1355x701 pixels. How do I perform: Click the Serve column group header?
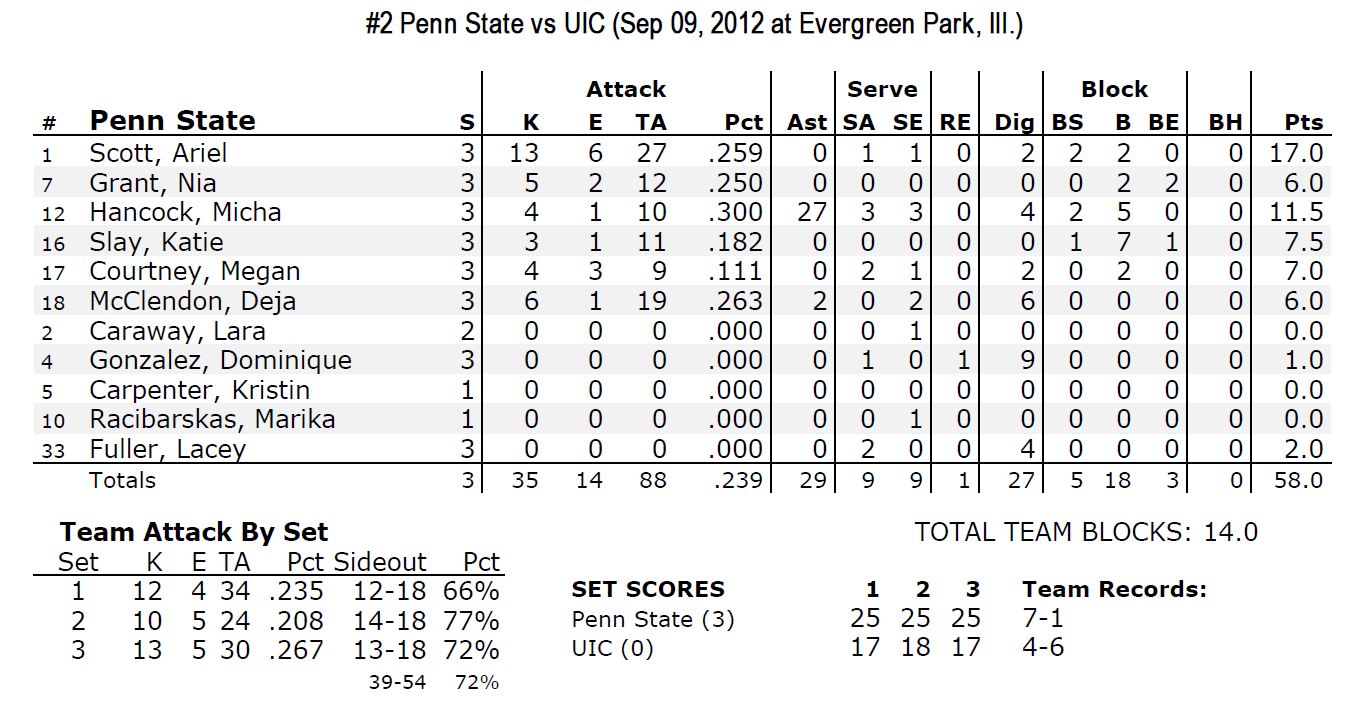[x=882, y=89]
